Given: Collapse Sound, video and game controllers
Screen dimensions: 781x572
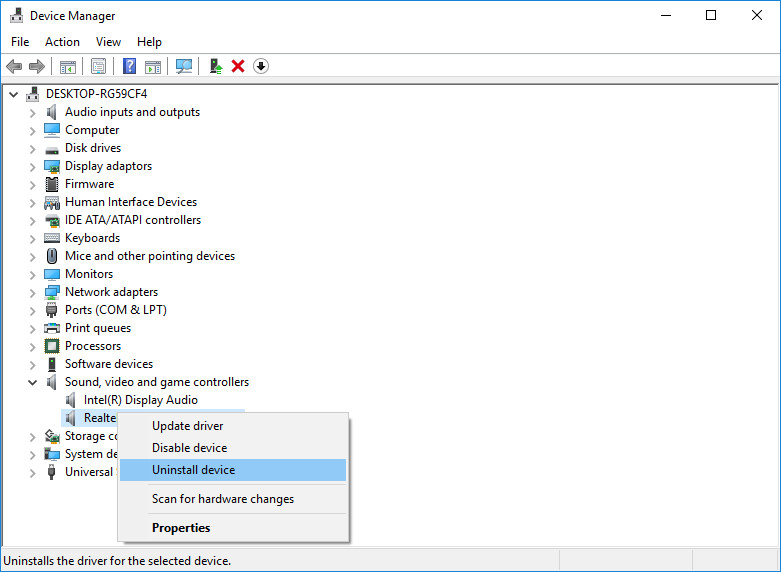Looking at the screenshot, I should pyautogui.click(x=32, y=383).
